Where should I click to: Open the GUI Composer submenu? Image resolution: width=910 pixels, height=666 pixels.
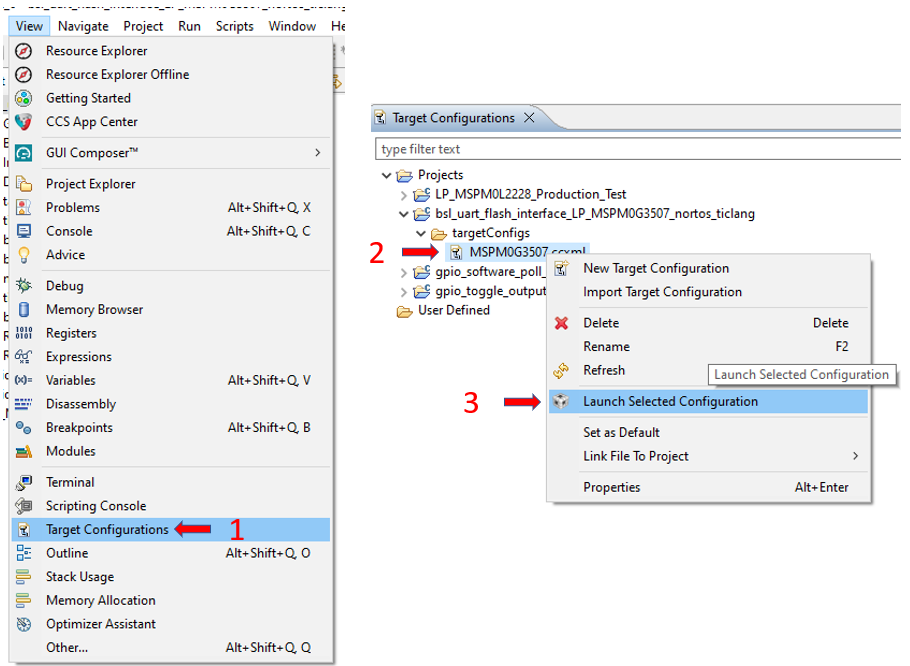[318, 153]
